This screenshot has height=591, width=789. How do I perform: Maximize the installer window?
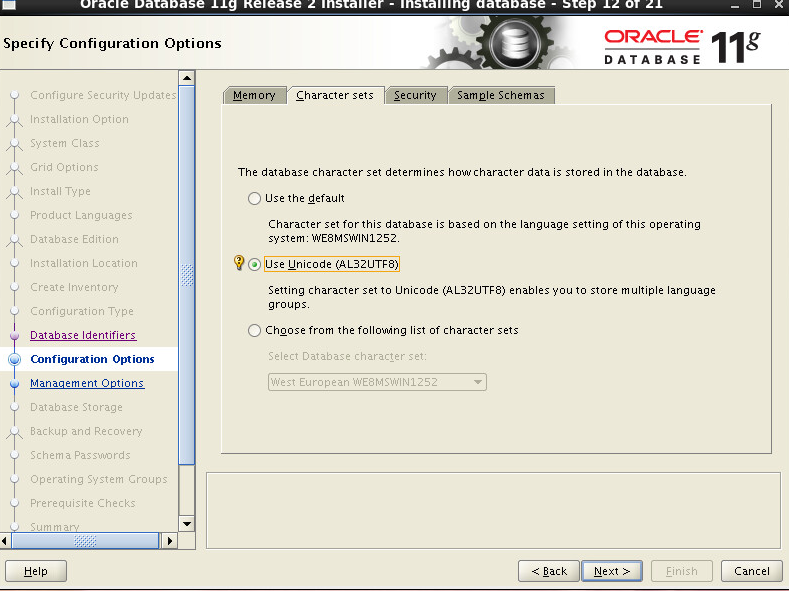757,5
